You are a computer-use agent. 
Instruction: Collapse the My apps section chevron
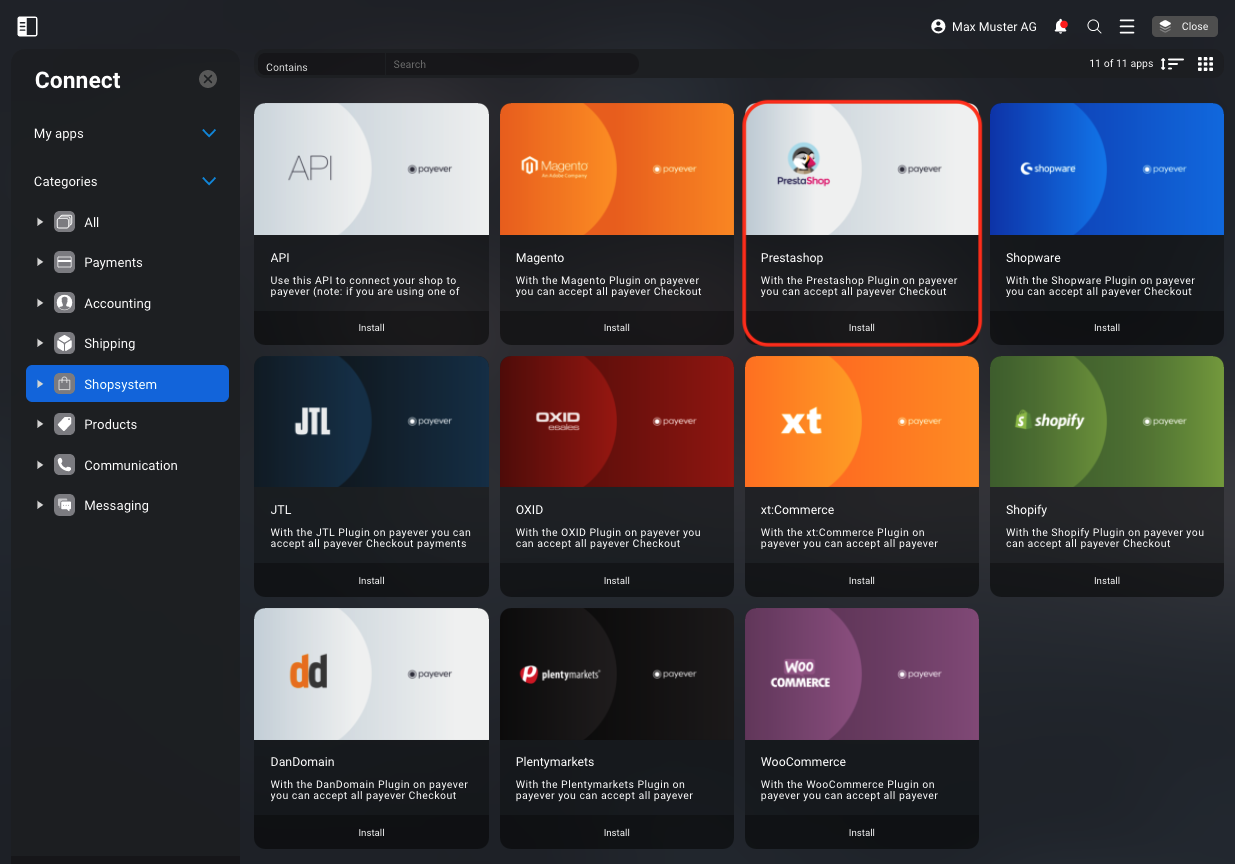click(x=209, y=133)
